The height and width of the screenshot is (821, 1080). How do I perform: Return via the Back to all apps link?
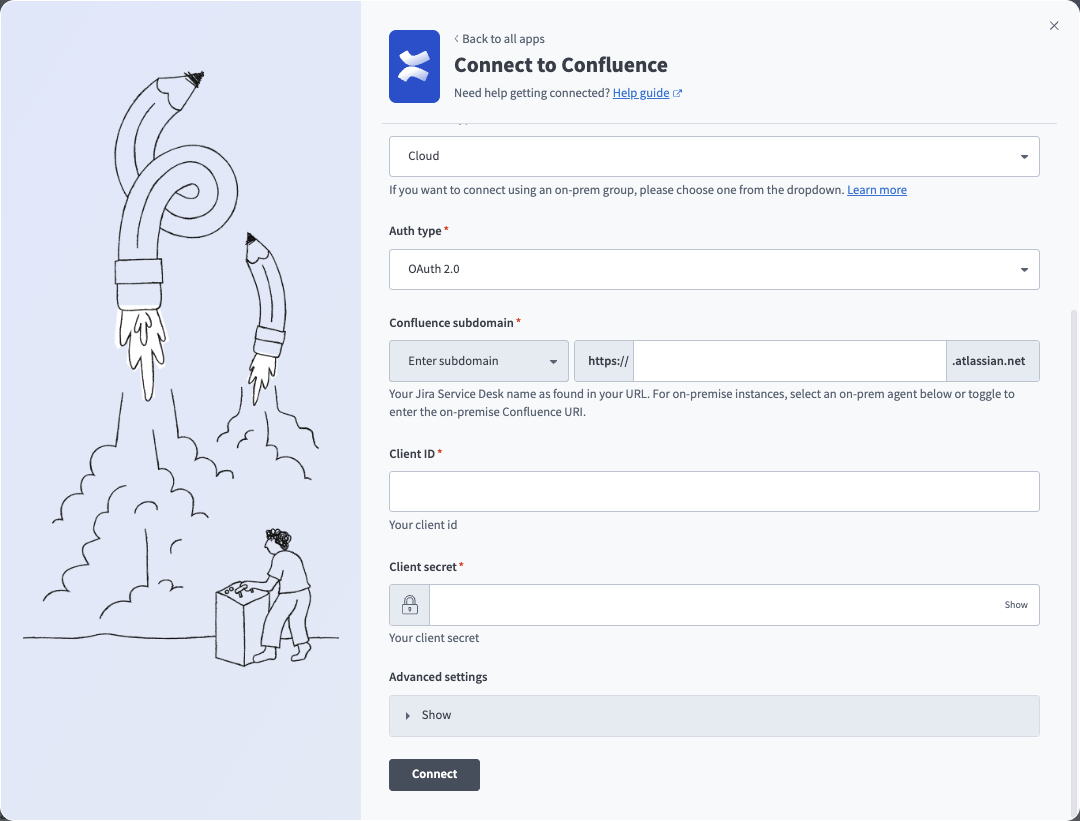click(x=503, y=39)
